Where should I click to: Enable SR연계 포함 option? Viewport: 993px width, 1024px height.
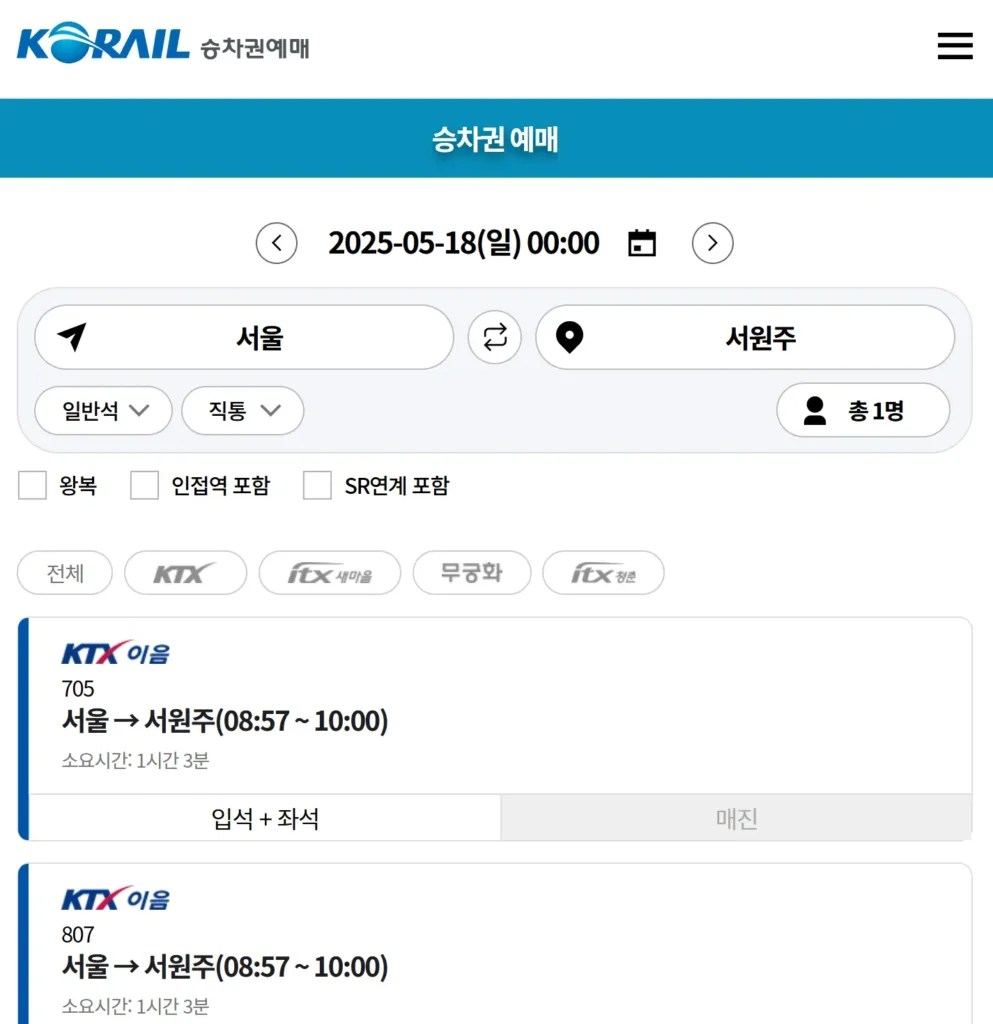pos(317,485)
